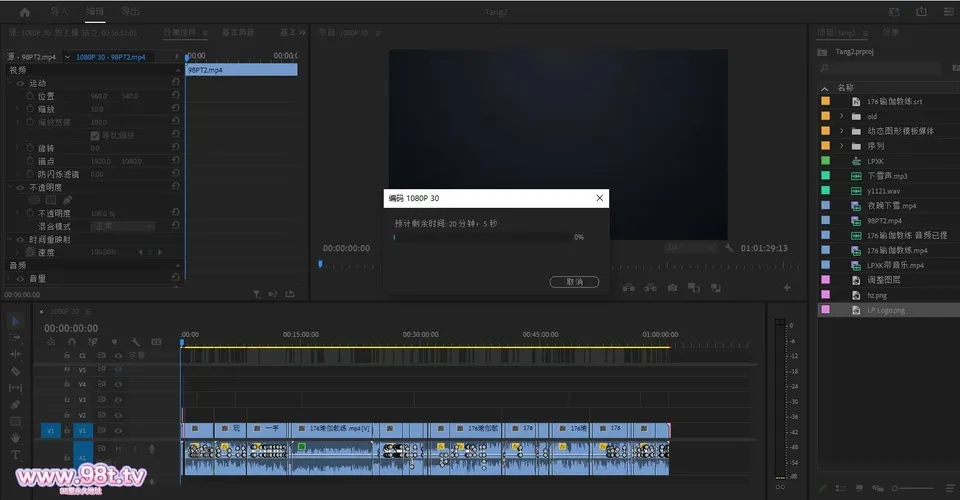
Task: Switch to the 编辑 tab
Action: point(94,12)
